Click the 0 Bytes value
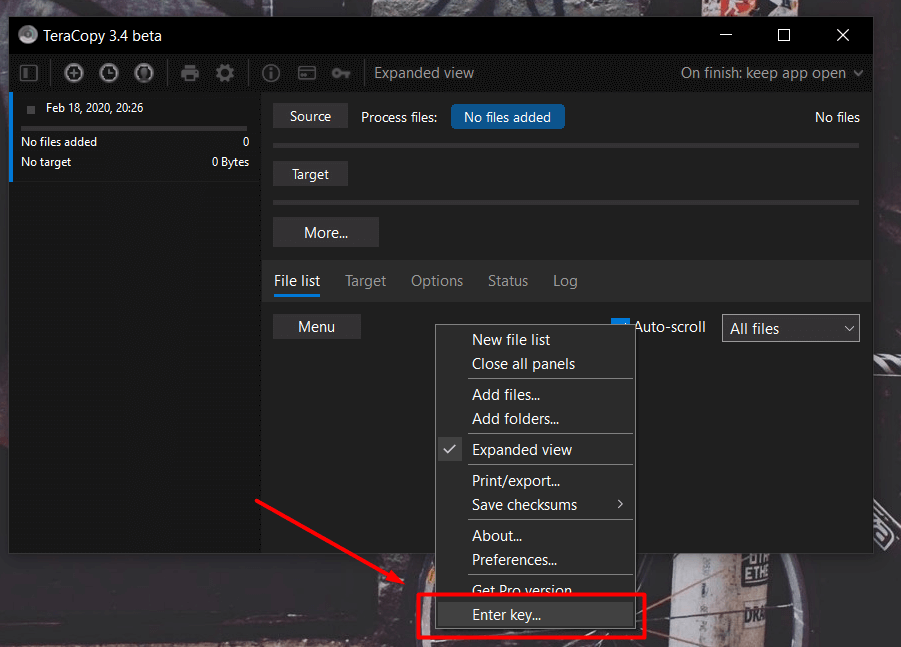The image size is (901, 647). [x=230, y=162]
